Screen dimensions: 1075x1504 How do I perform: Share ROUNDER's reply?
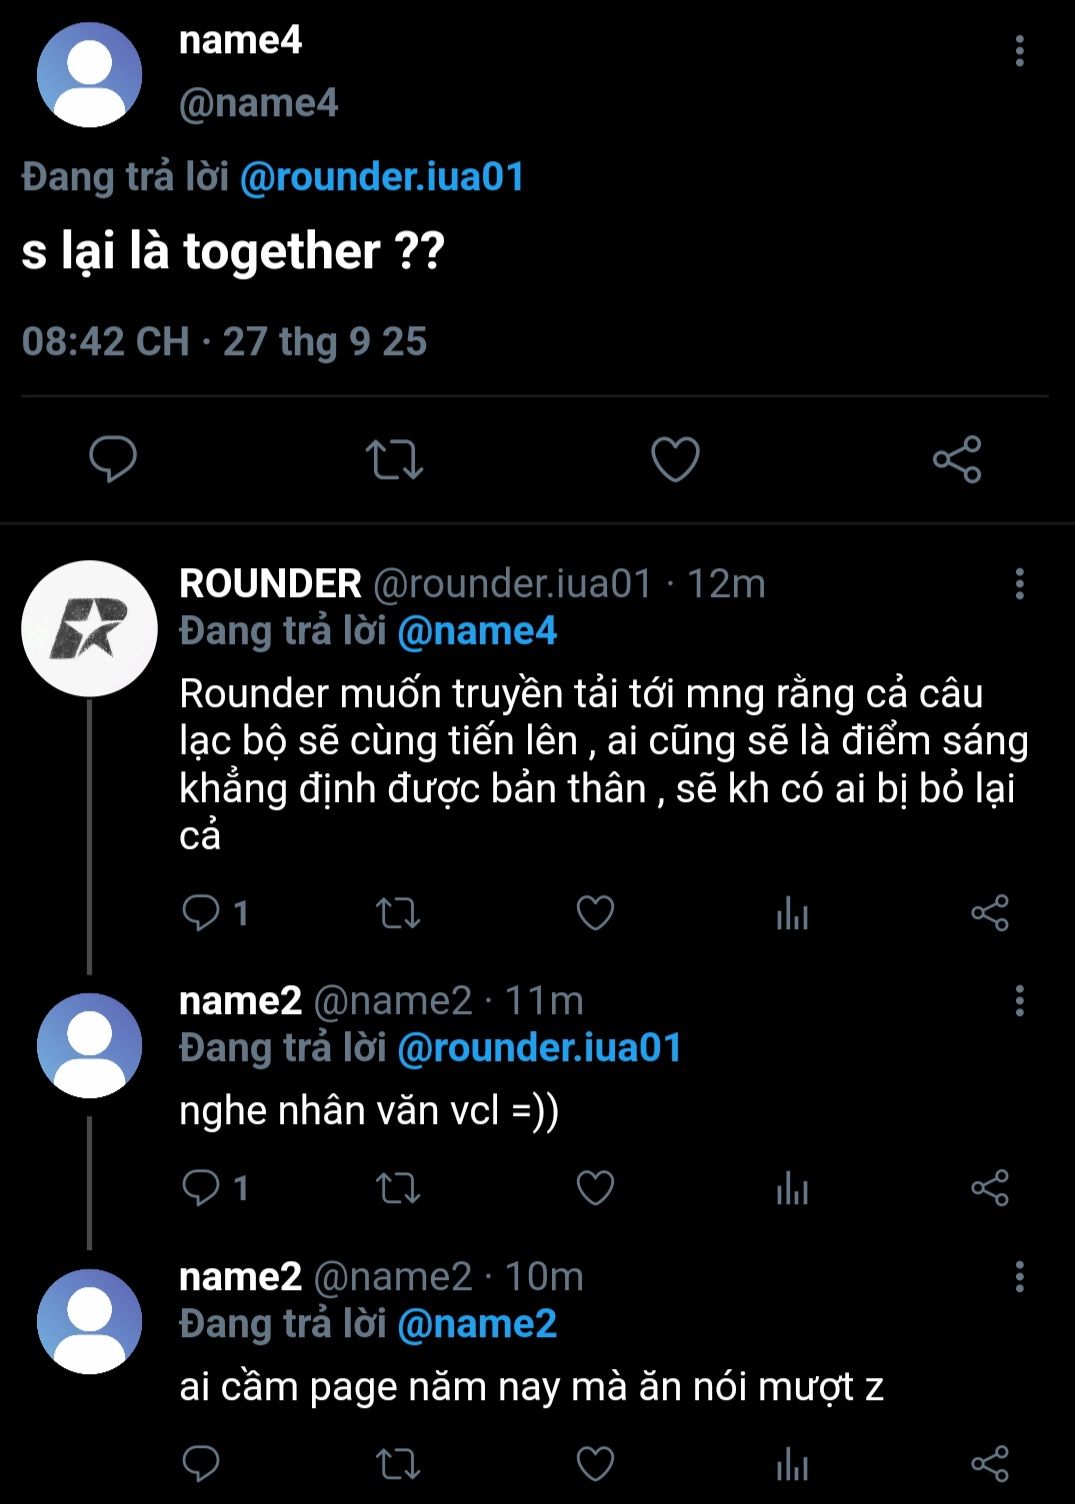click(x=990, y=913)
